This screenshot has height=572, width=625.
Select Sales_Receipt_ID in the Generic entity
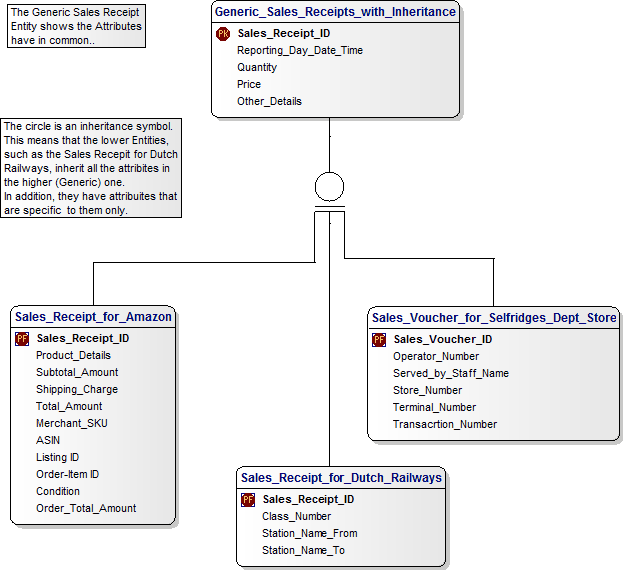click(x=284, y=33)
